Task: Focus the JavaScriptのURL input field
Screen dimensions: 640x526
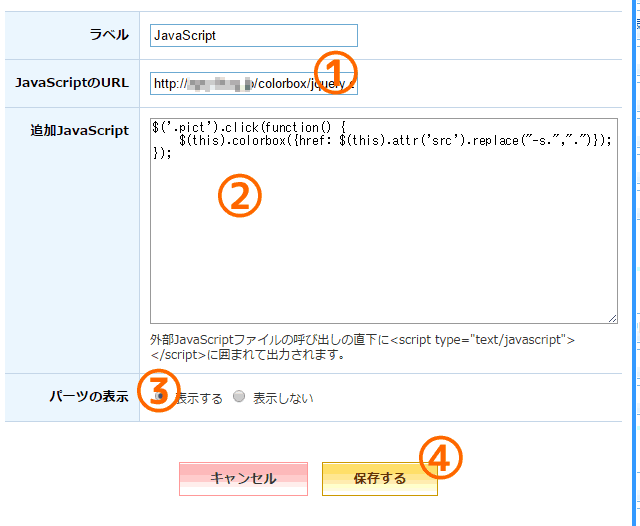Action: pos(253,84)
